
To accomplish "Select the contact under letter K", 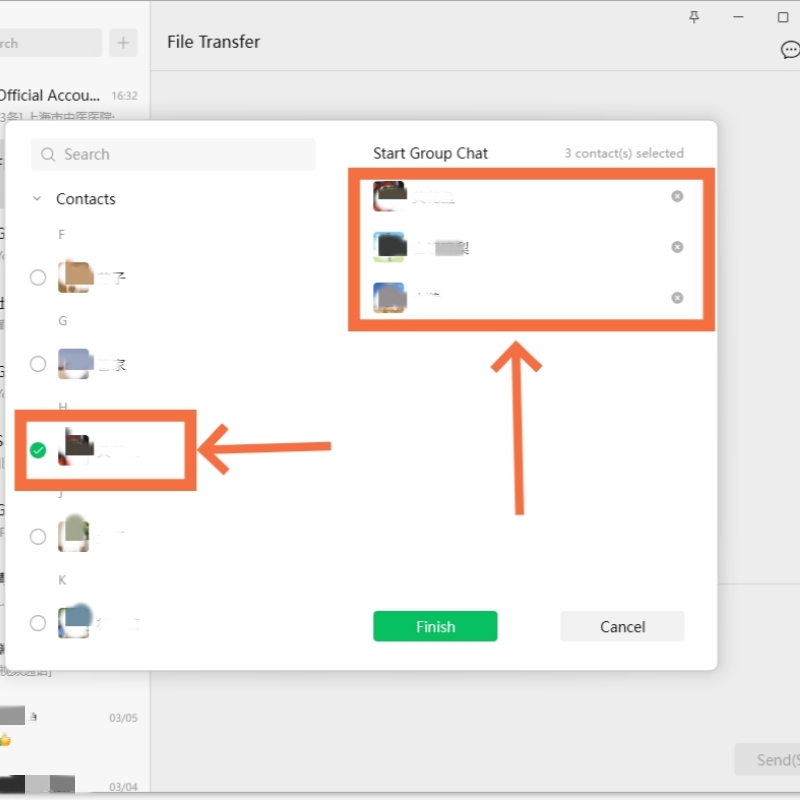I will (38, 623).
